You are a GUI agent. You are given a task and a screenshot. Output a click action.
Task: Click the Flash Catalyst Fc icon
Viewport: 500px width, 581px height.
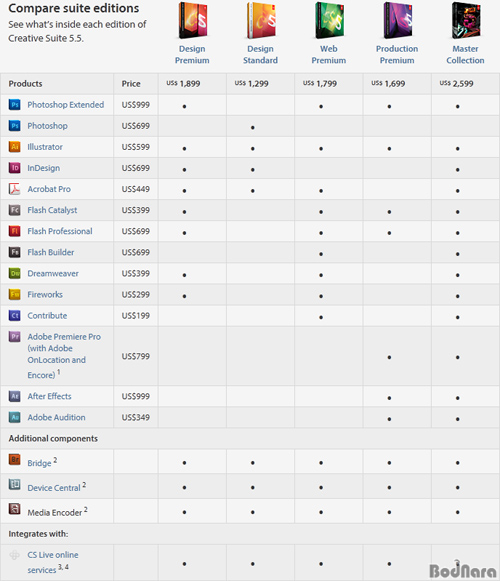14,210
